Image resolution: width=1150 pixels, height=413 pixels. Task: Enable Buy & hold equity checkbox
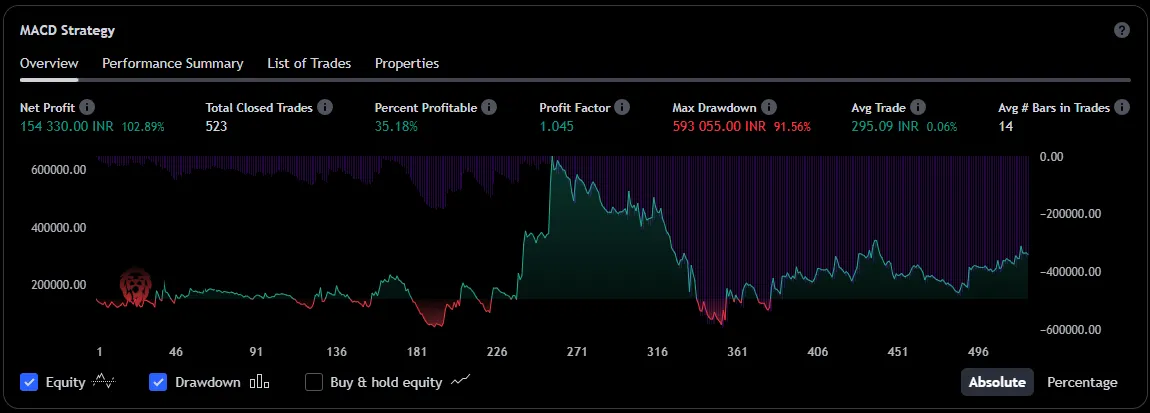click(314, 382)
